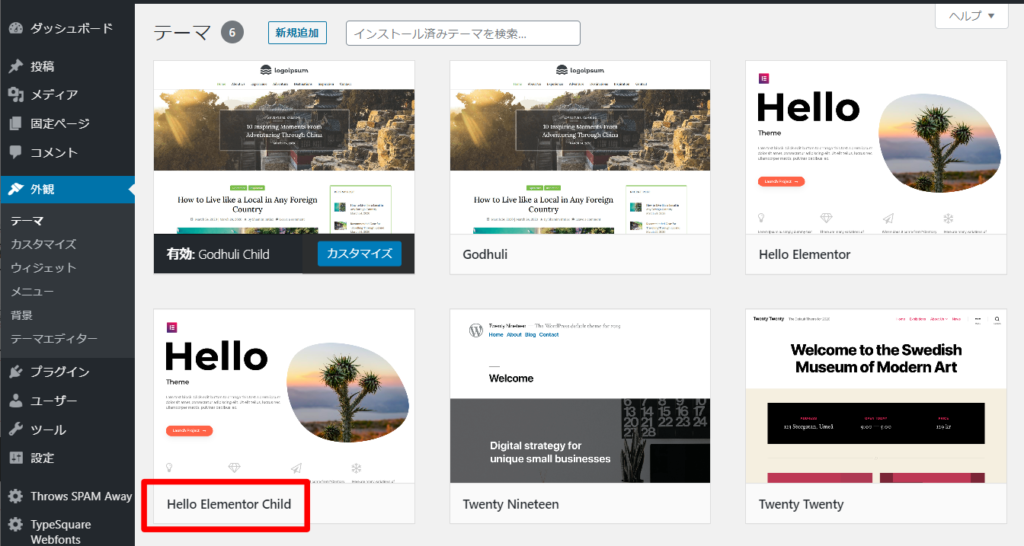Click the テーマ page heading
This screenshot has height=546, width=1024.
pyautogui.click(x=182, y=33)
